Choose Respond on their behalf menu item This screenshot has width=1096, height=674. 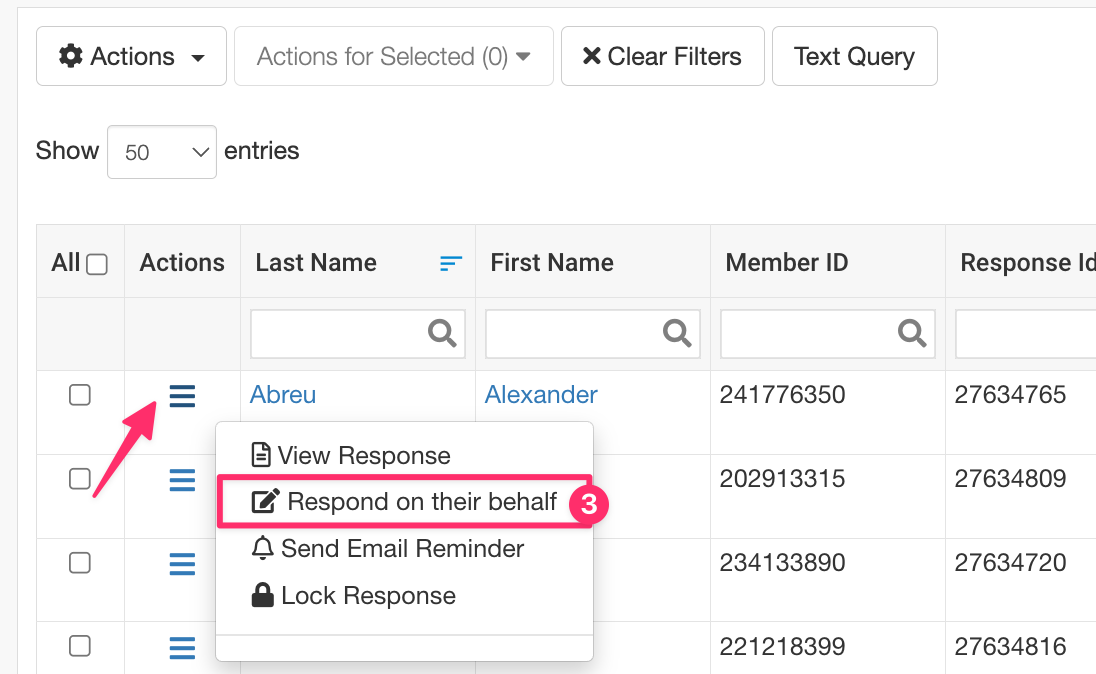click(x=404, y=502)
